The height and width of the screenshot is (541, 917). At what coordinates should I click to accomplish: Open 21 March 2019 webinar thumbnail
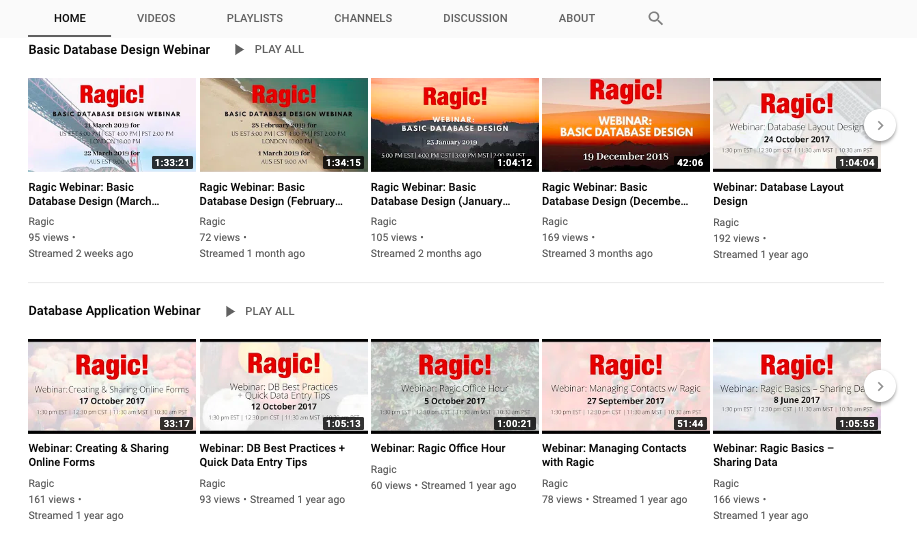tap(112, 125)
